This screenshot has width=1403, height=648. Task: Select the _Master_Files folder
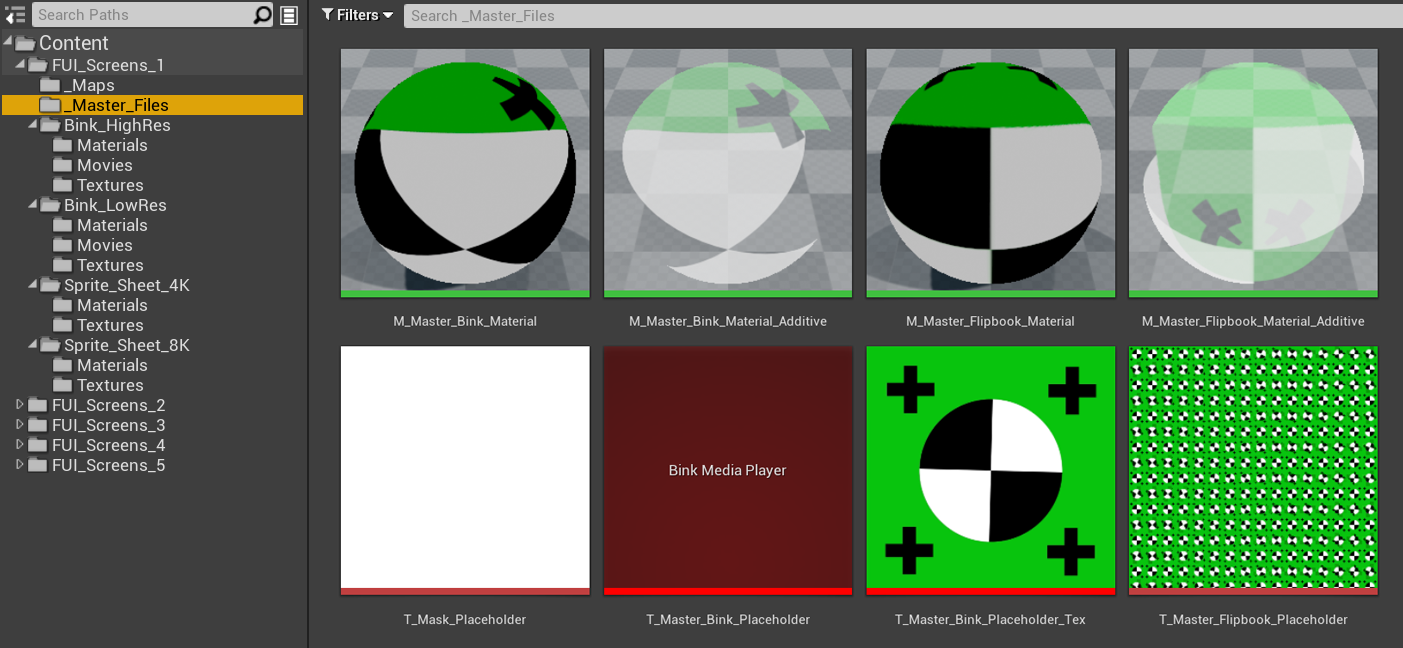pos(115,105)
